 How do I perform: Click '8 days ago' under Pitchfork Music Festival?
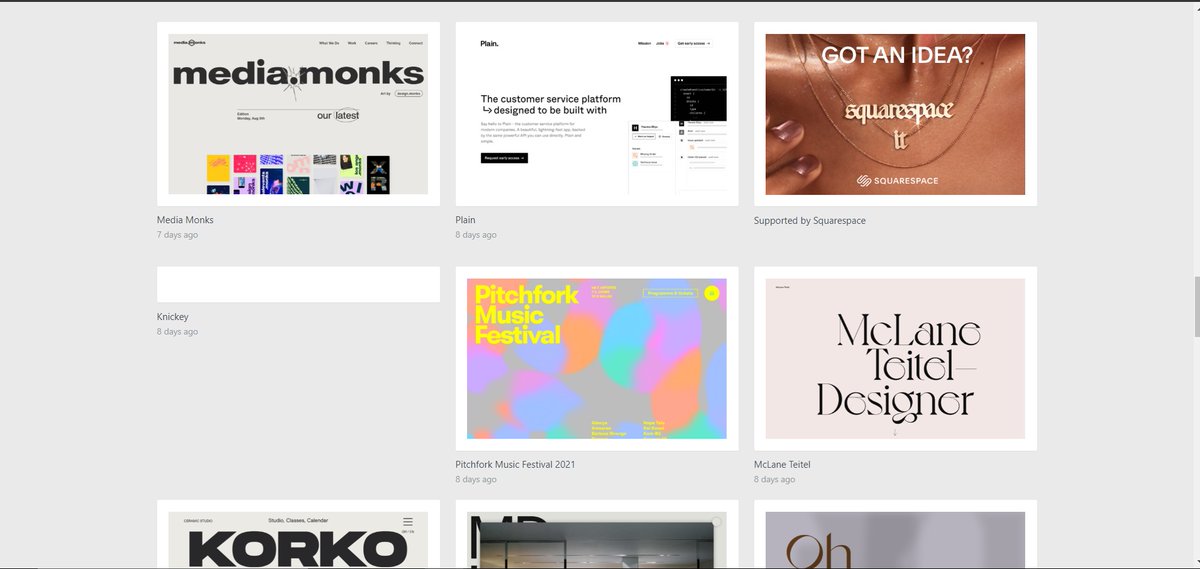click(476, 479)
